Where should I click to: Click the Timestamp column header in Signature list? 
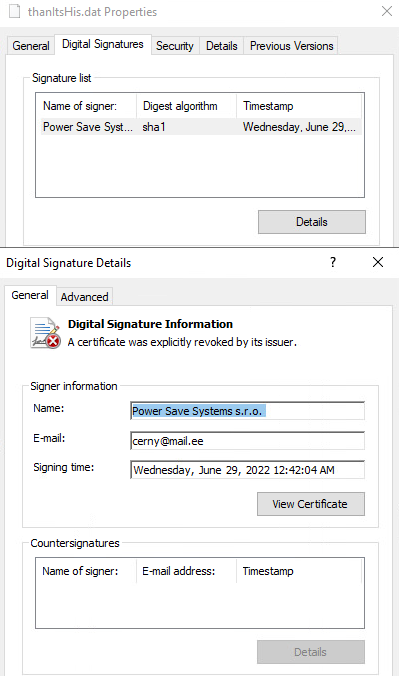298,106
